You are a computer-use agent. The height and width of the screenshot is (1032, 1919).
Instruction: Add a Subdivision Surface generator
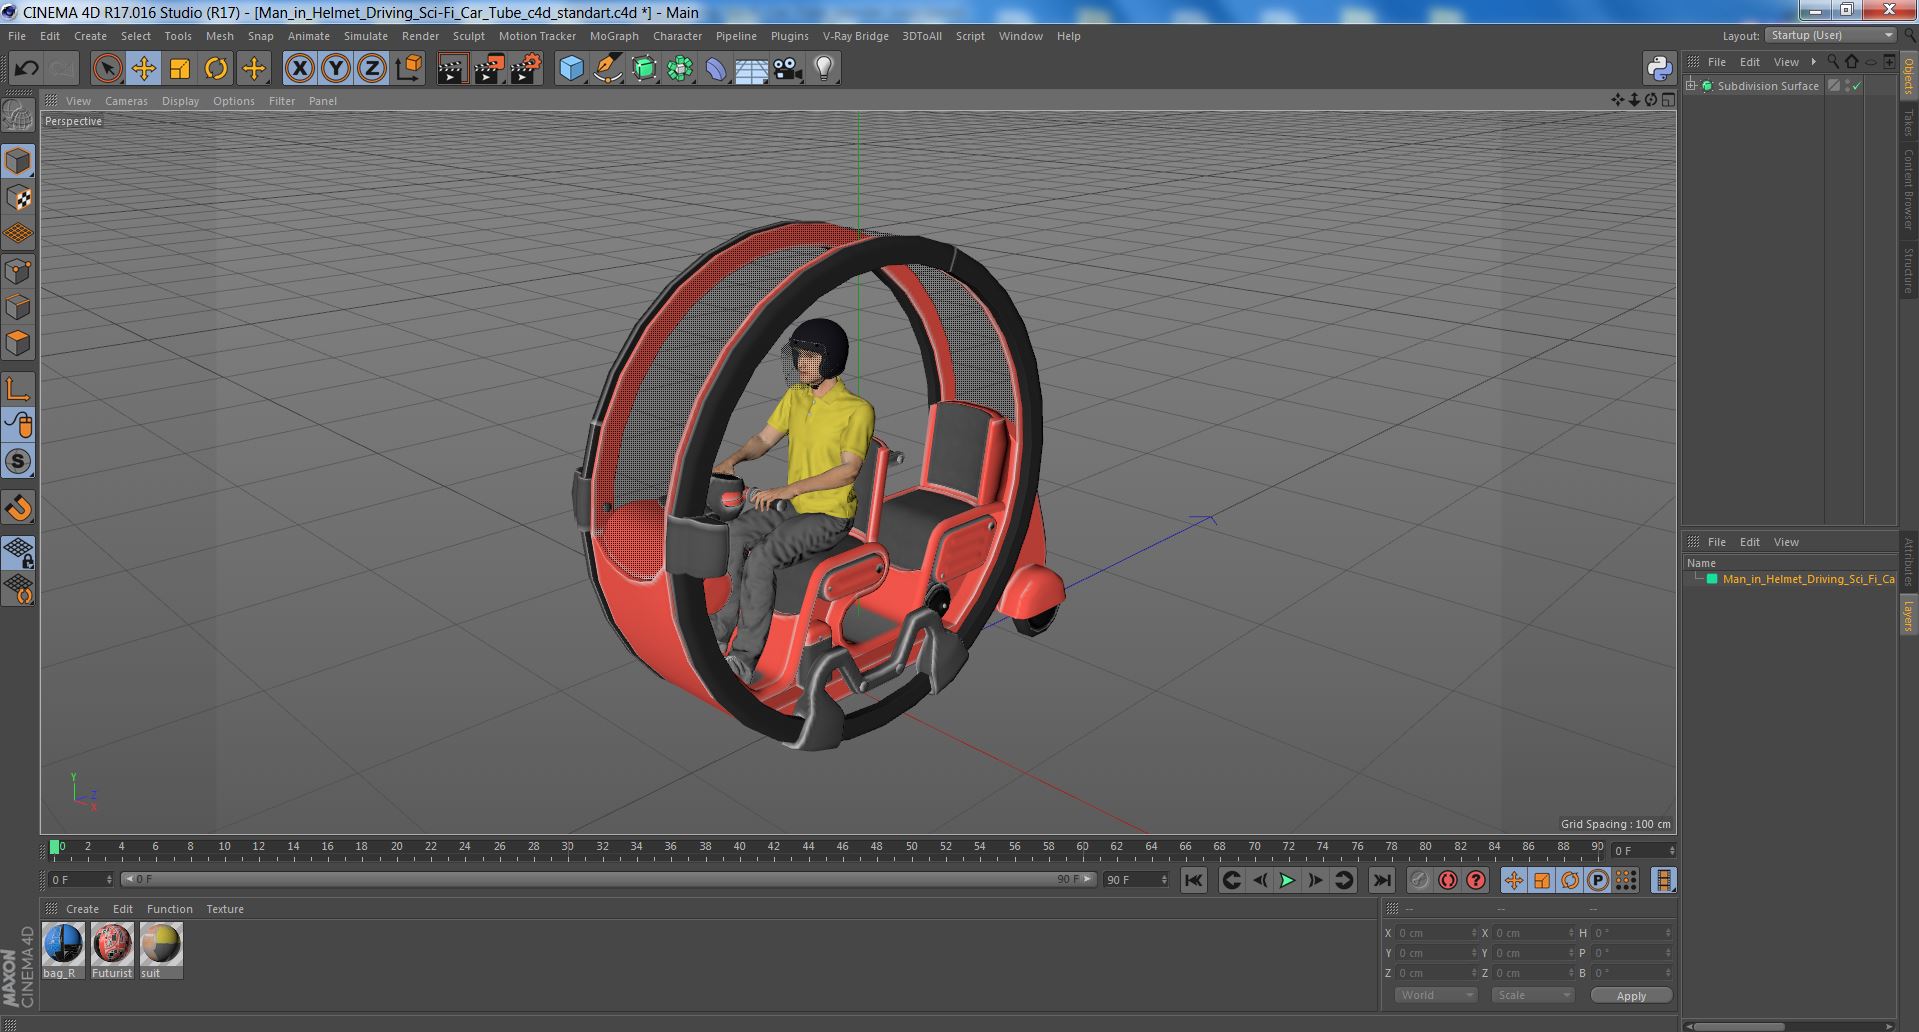(645, 69)
